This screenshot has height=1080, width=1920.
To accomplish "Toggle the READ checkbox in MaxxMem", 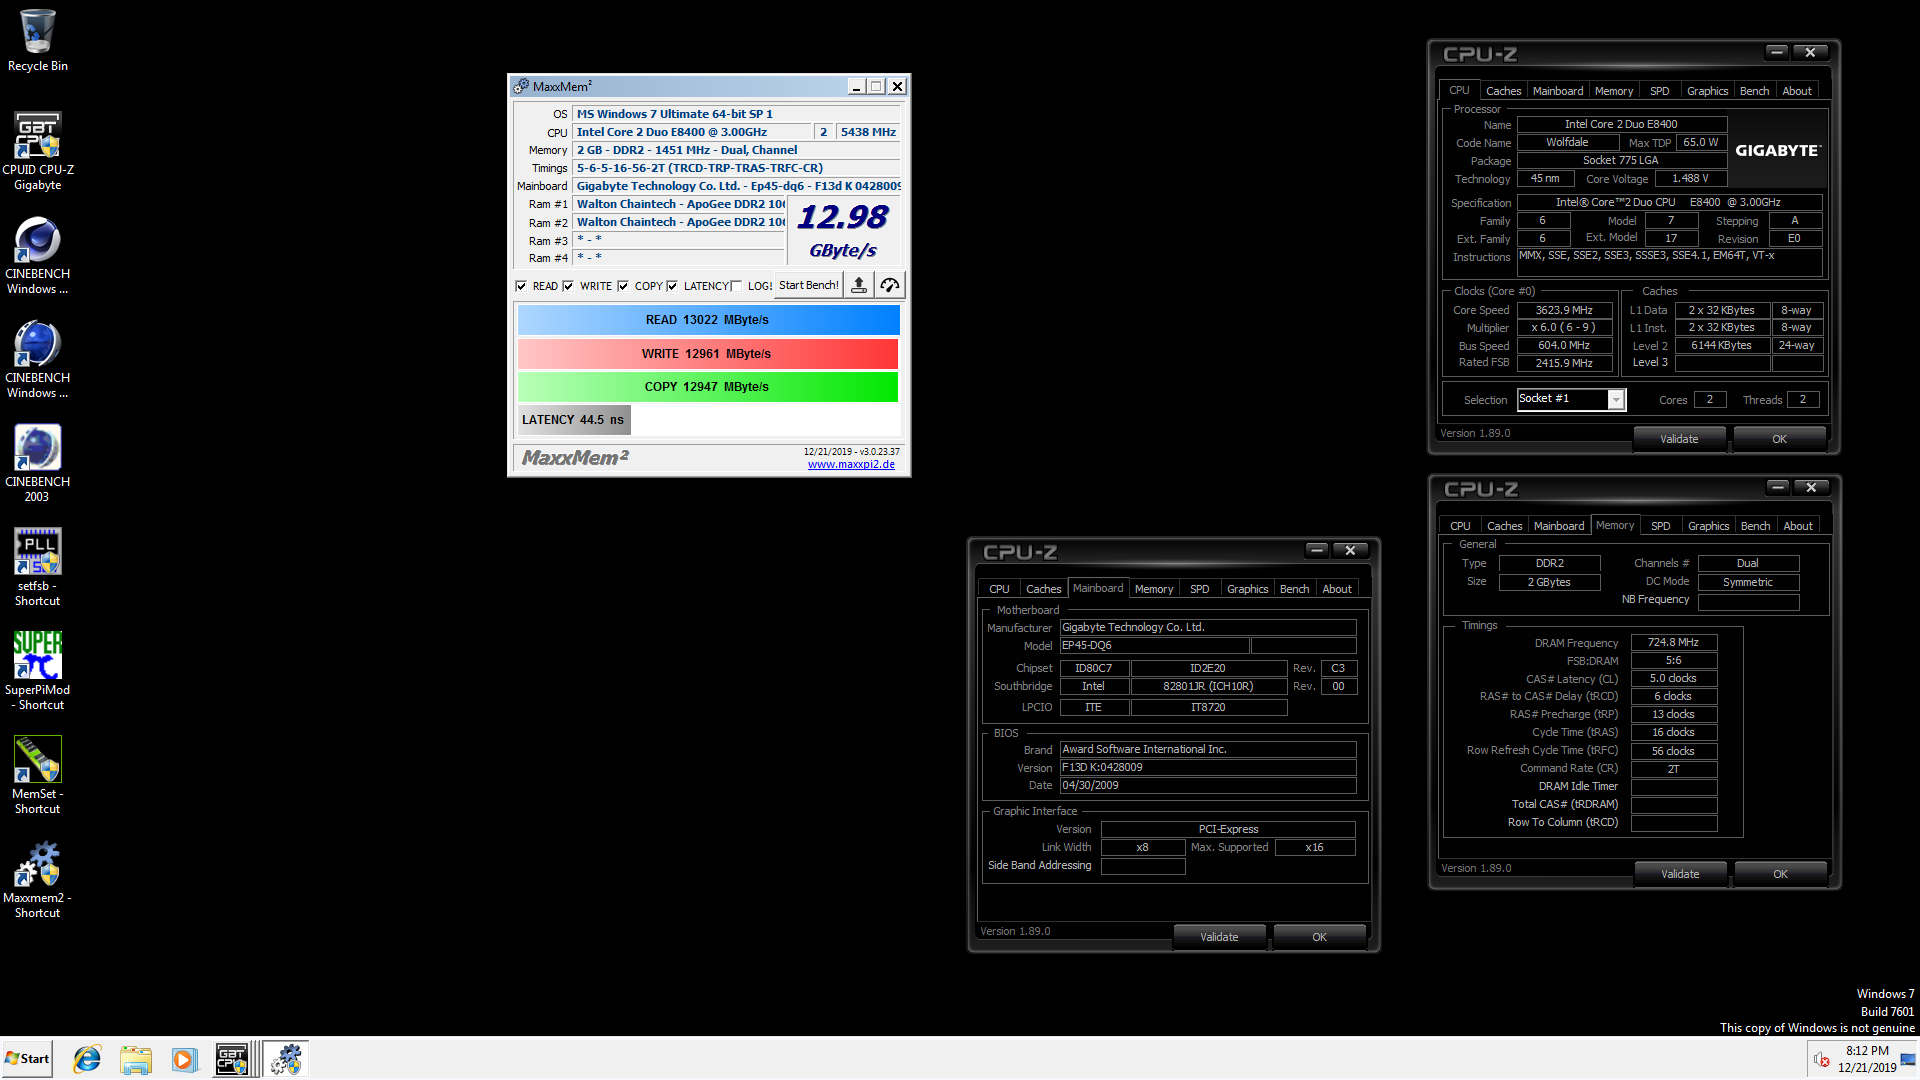I will 521,286.
